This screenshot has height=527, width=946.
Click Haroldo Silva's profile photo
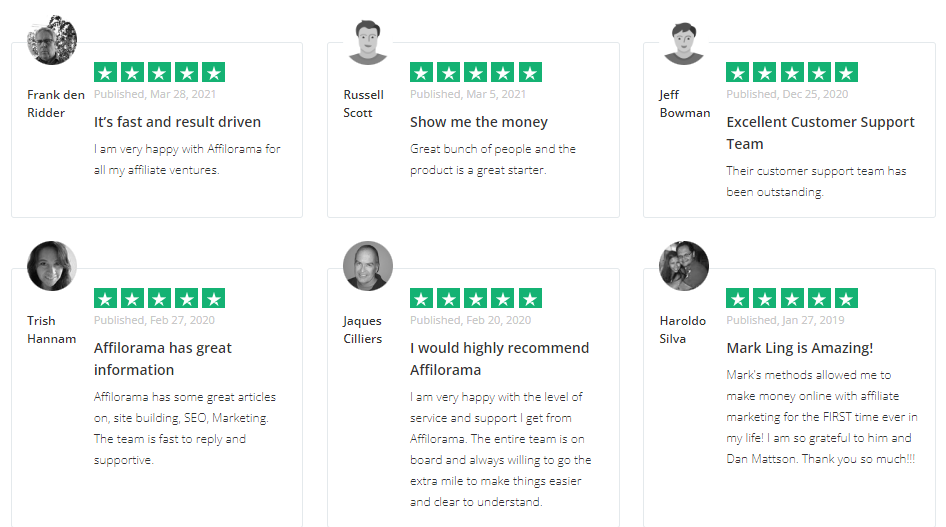coord(684,266)
